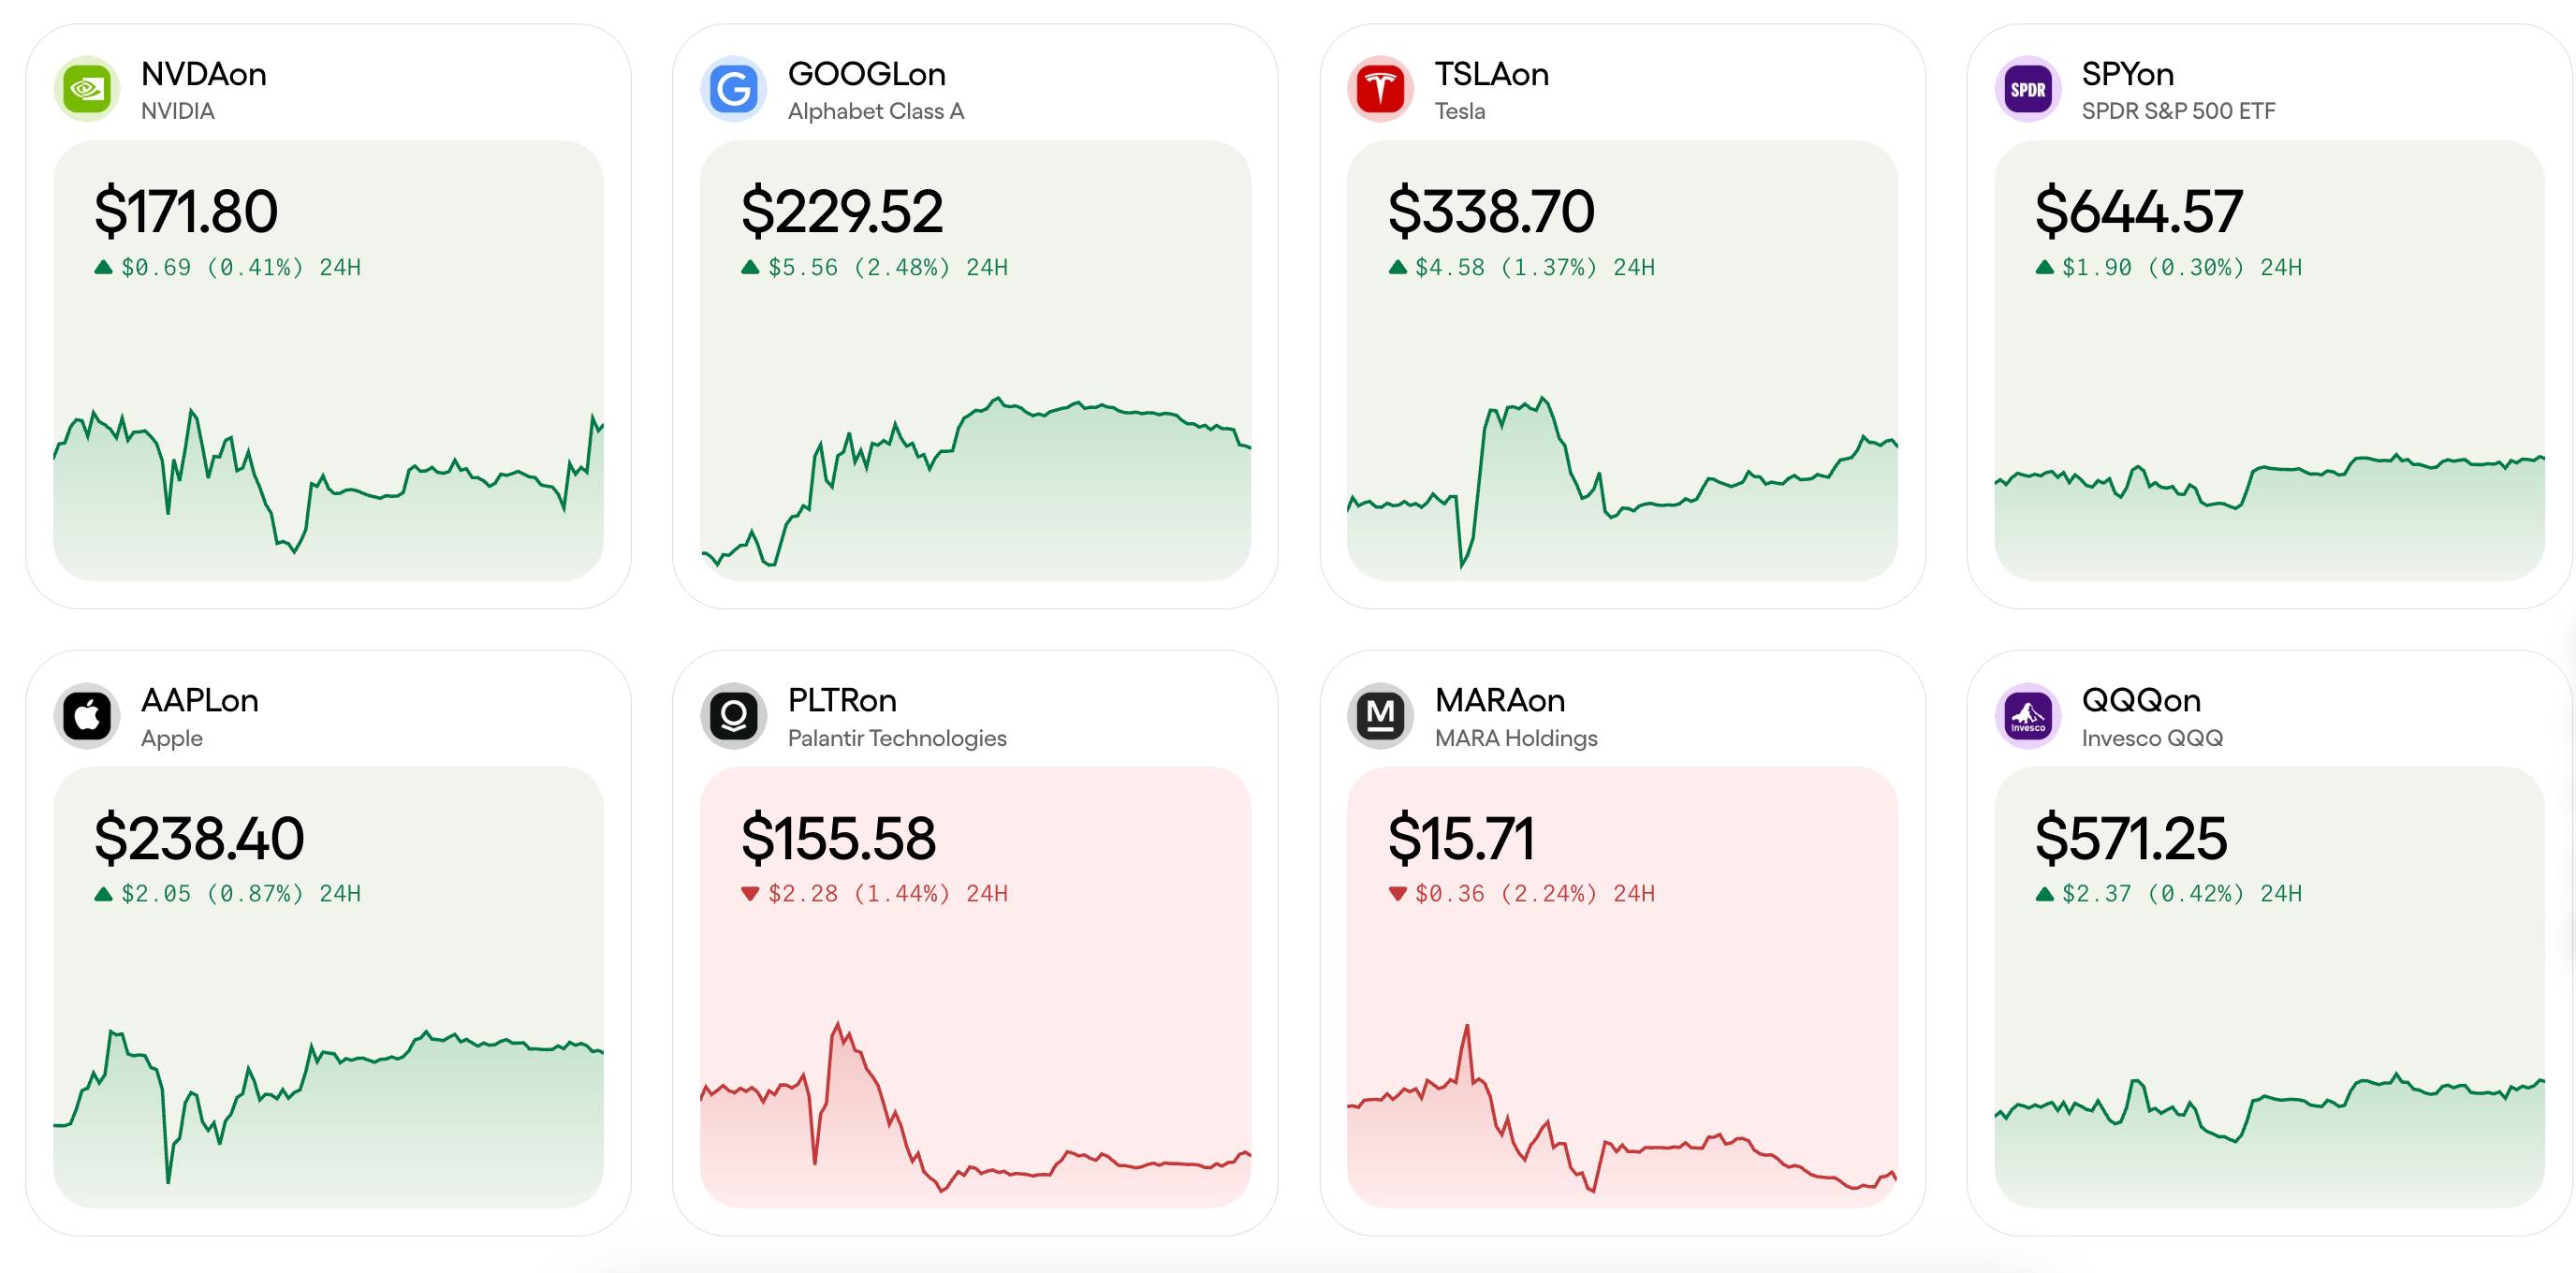Click the NVIDIA logo icon

(x=87, y=90)
